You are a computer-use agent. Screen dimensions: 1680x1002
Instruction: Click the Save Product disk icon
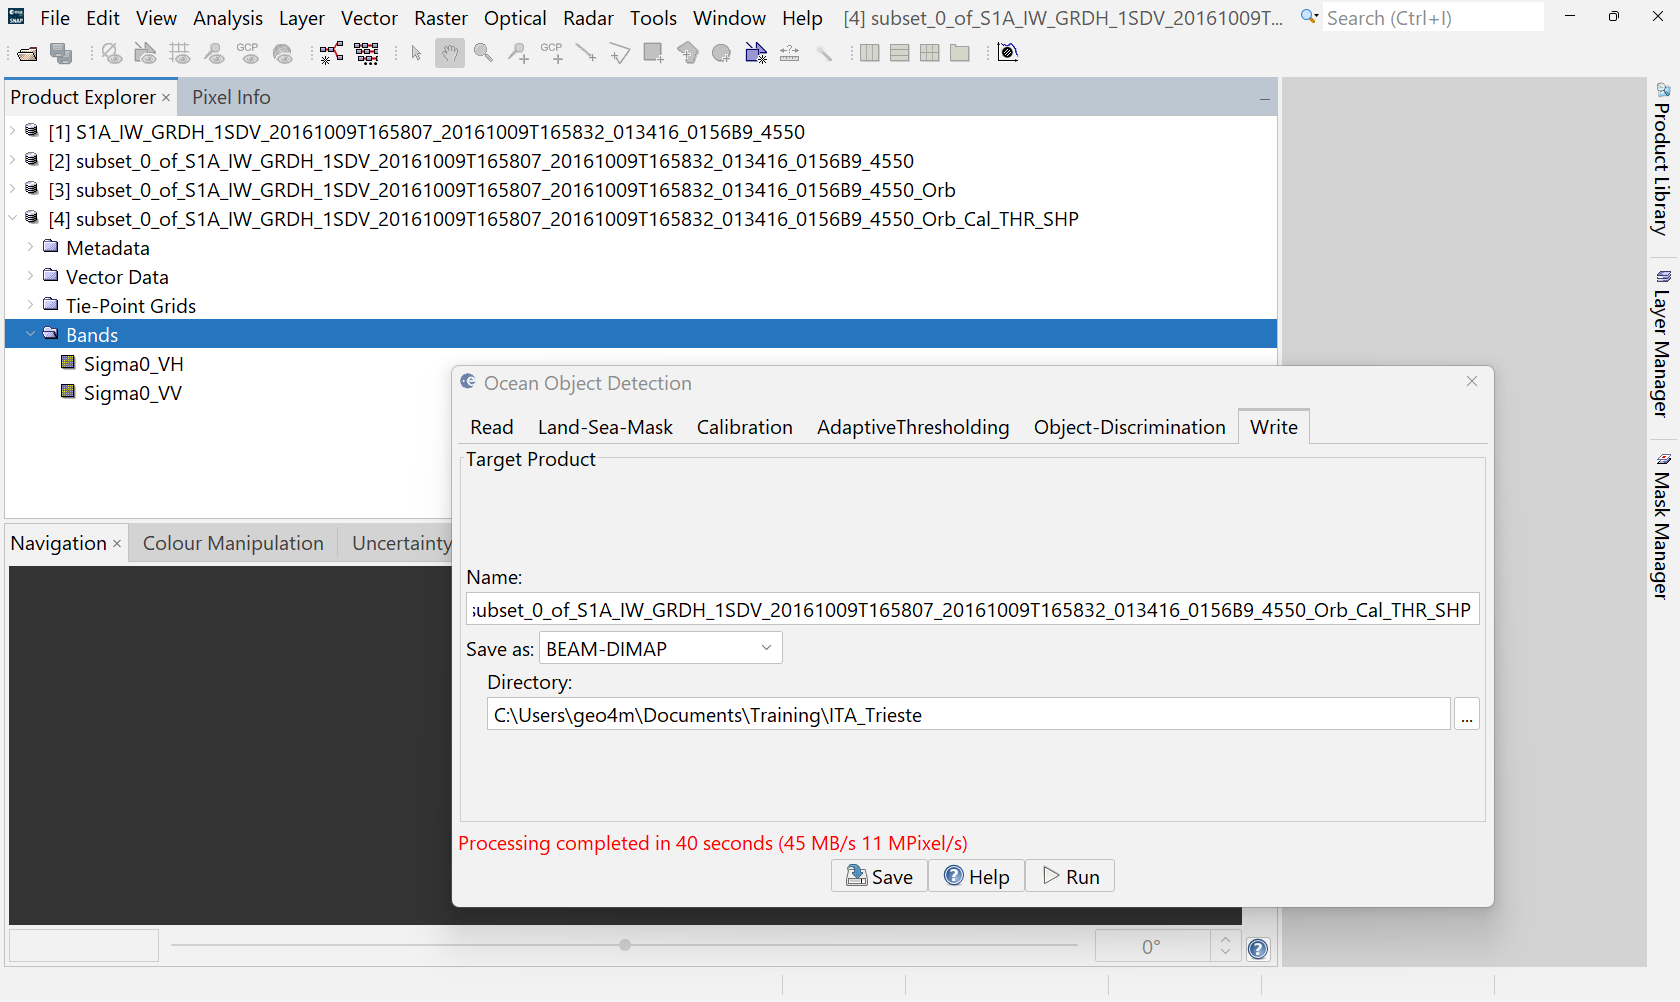(x=61, y=54)
